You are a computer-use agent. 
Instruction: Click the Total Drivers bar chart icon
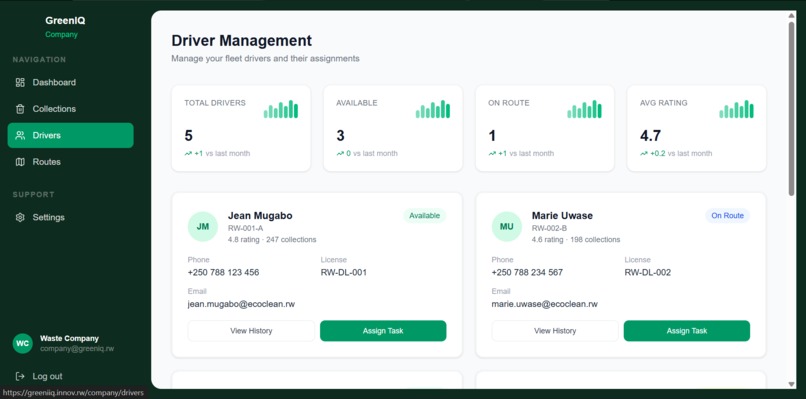tap(281, 109)
